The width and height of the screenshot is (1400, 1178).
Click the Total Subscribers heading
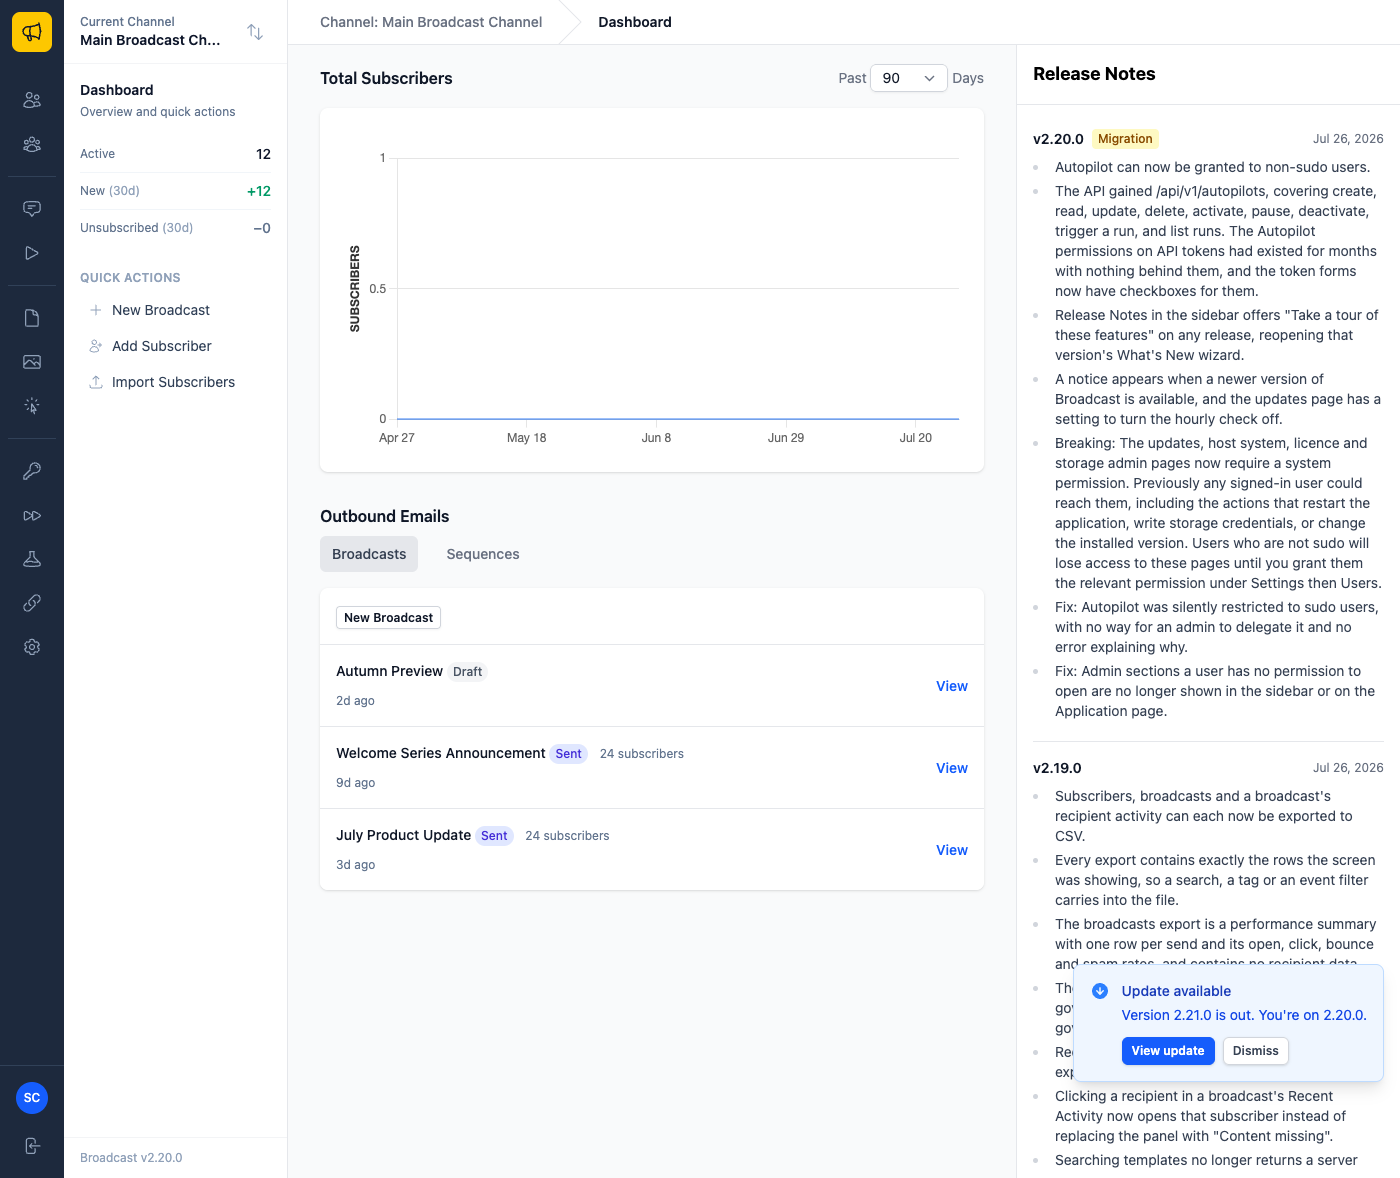click(x=386, y=78)
